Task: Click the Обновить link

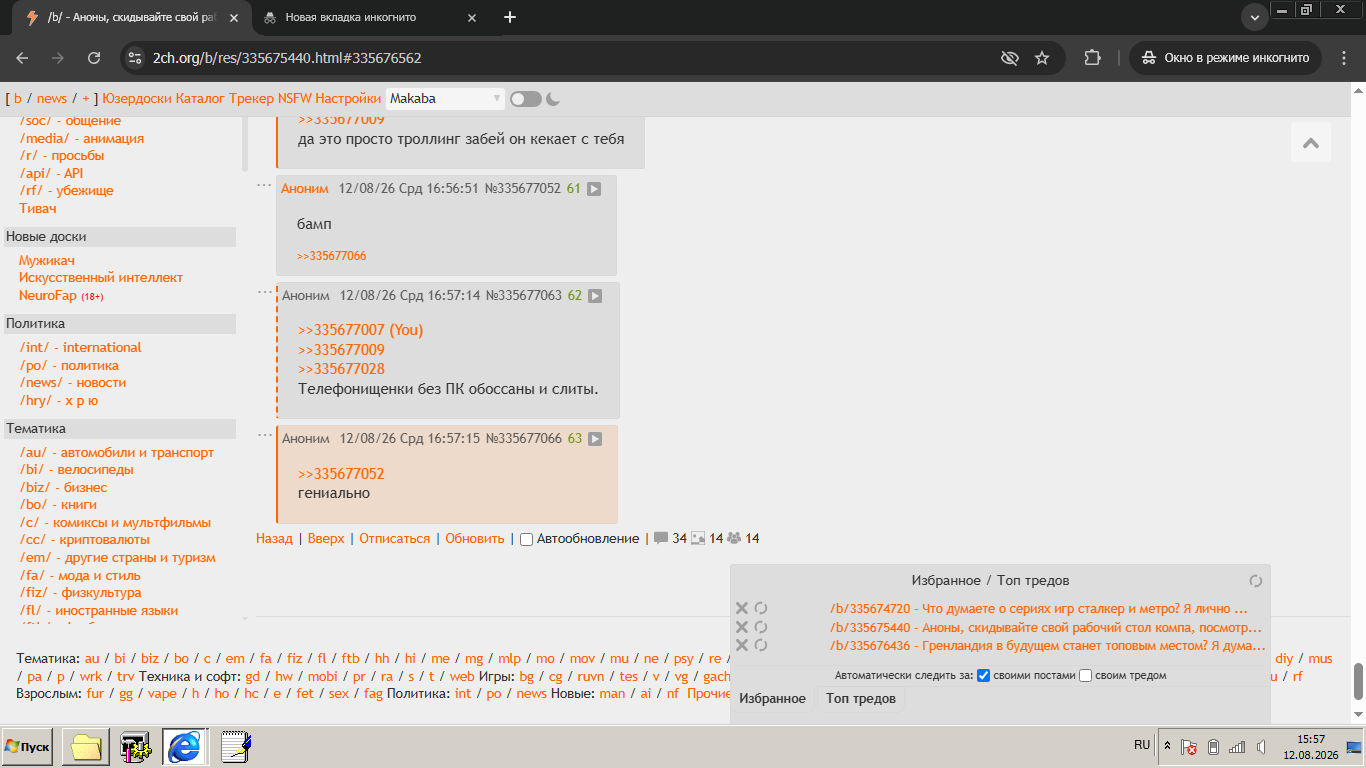Action: click(x=475, y=538)
